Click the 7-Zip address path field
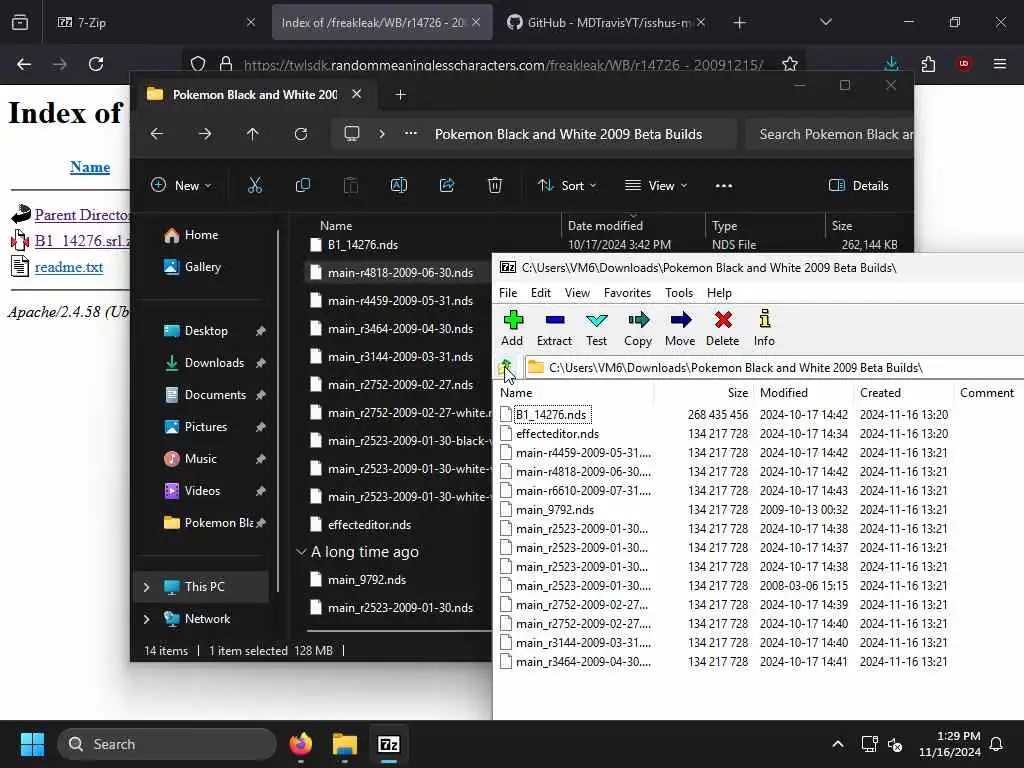The image size is (1024, 768). 775,368
